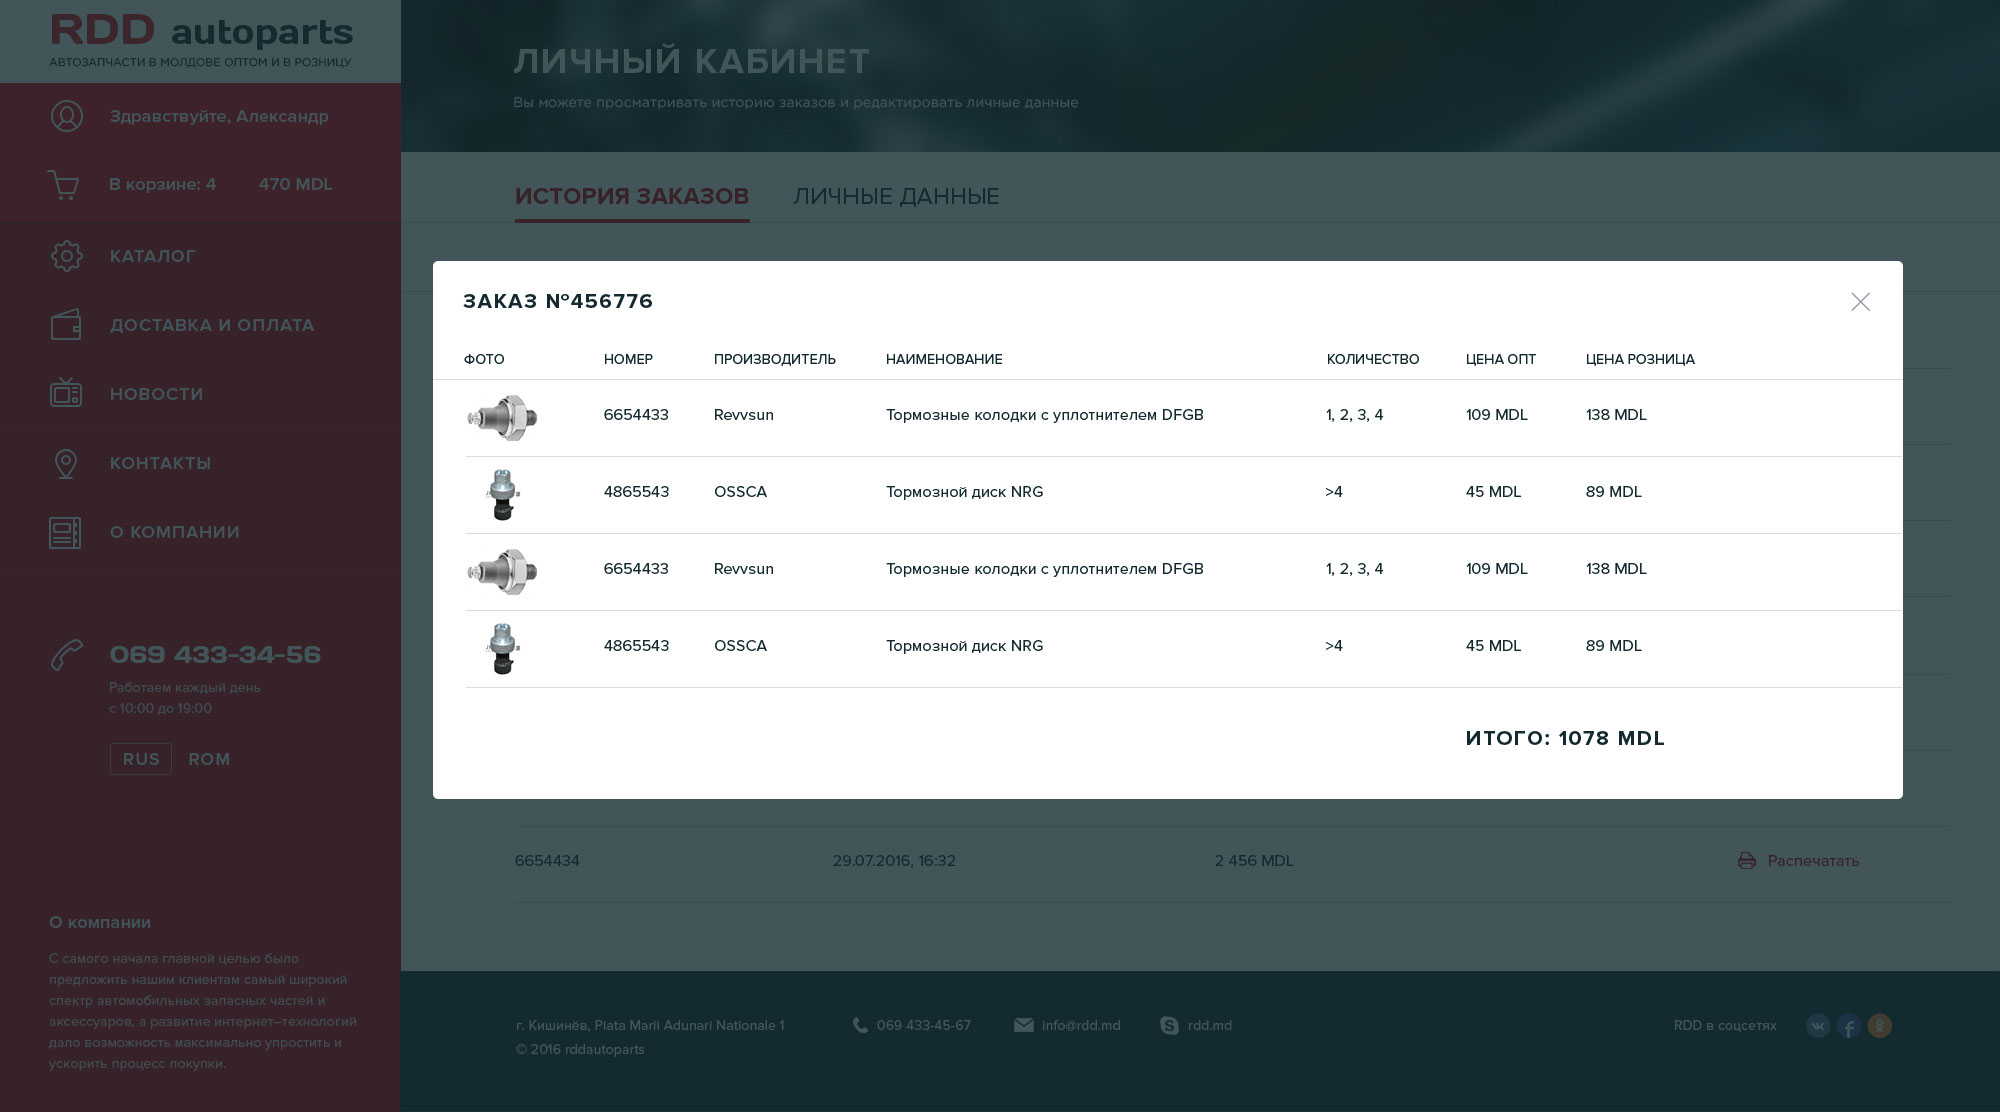2000x1112 pixels.
Task: Click the Количество column header
Action: tap(1373, 359)
